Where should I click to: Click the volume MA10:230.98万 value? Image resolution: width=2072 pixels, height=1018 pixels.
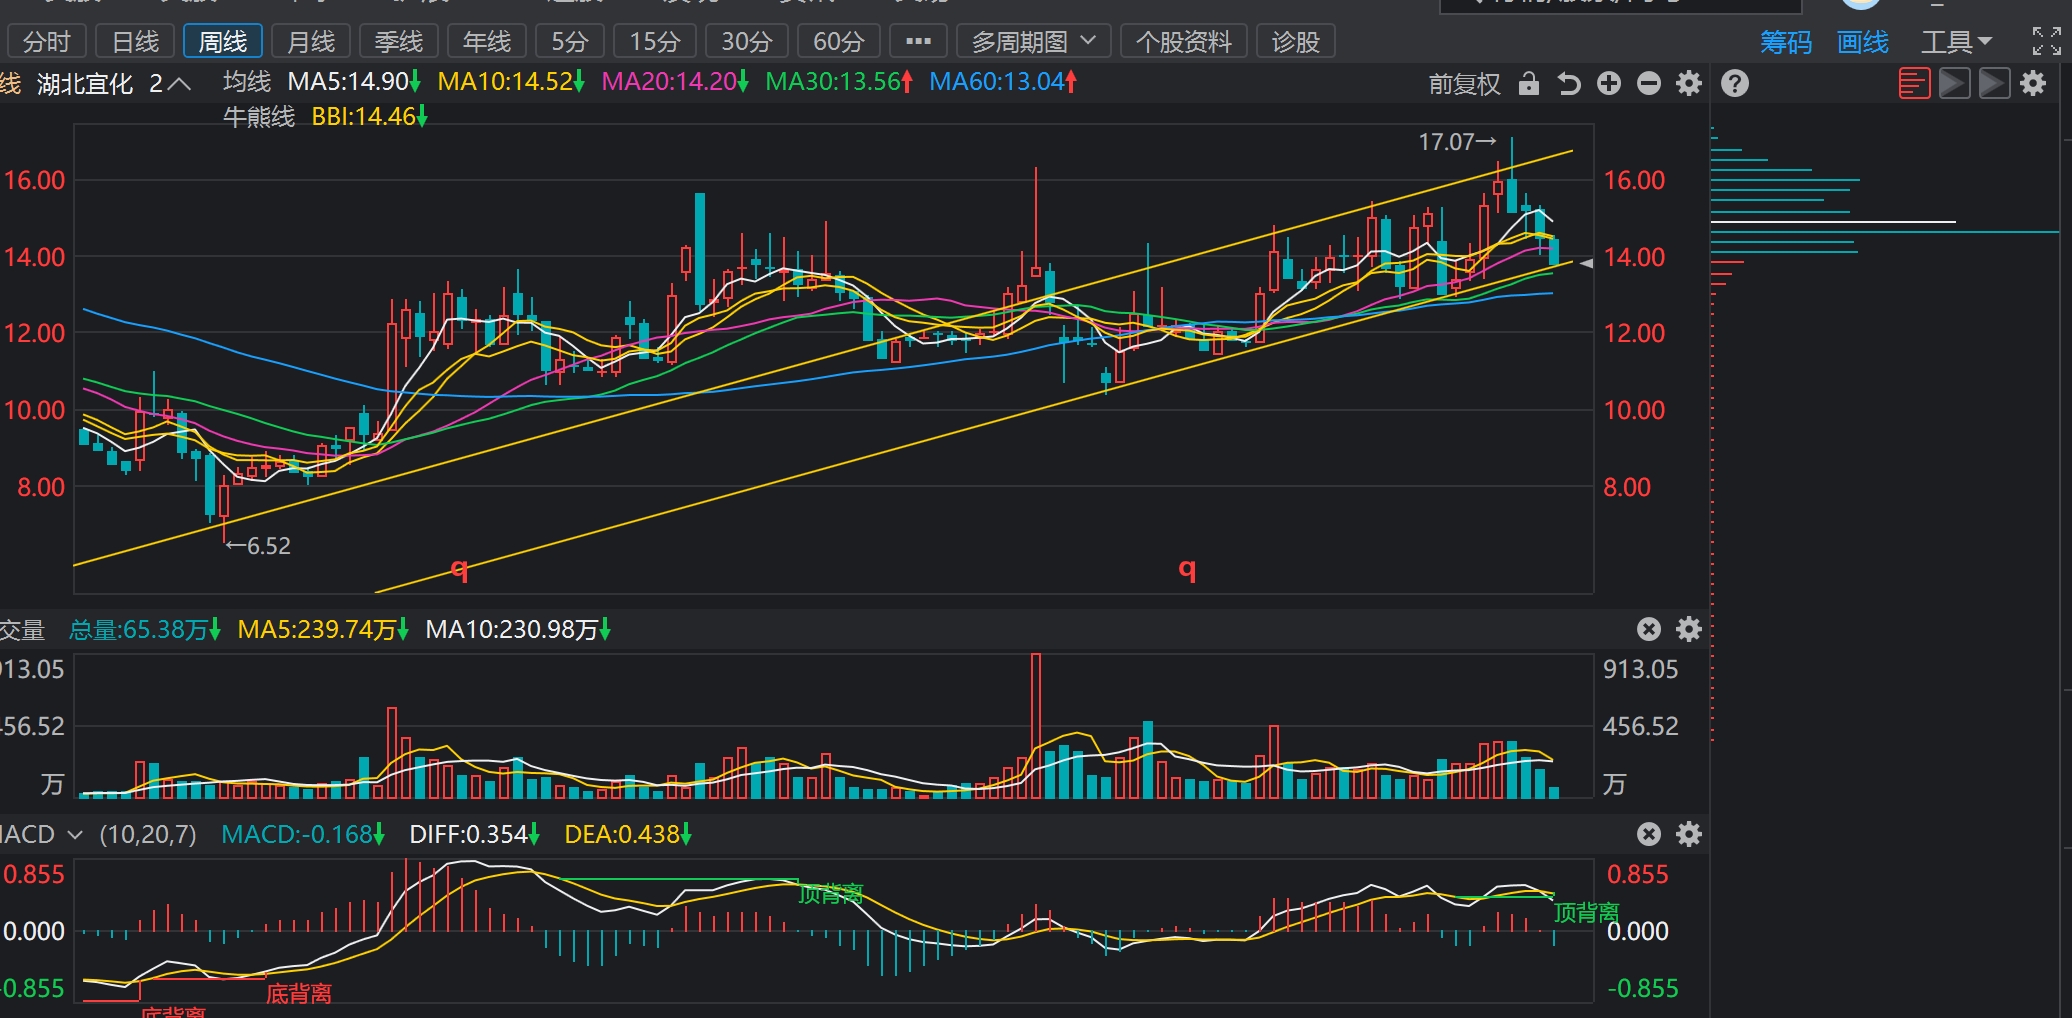518,630
